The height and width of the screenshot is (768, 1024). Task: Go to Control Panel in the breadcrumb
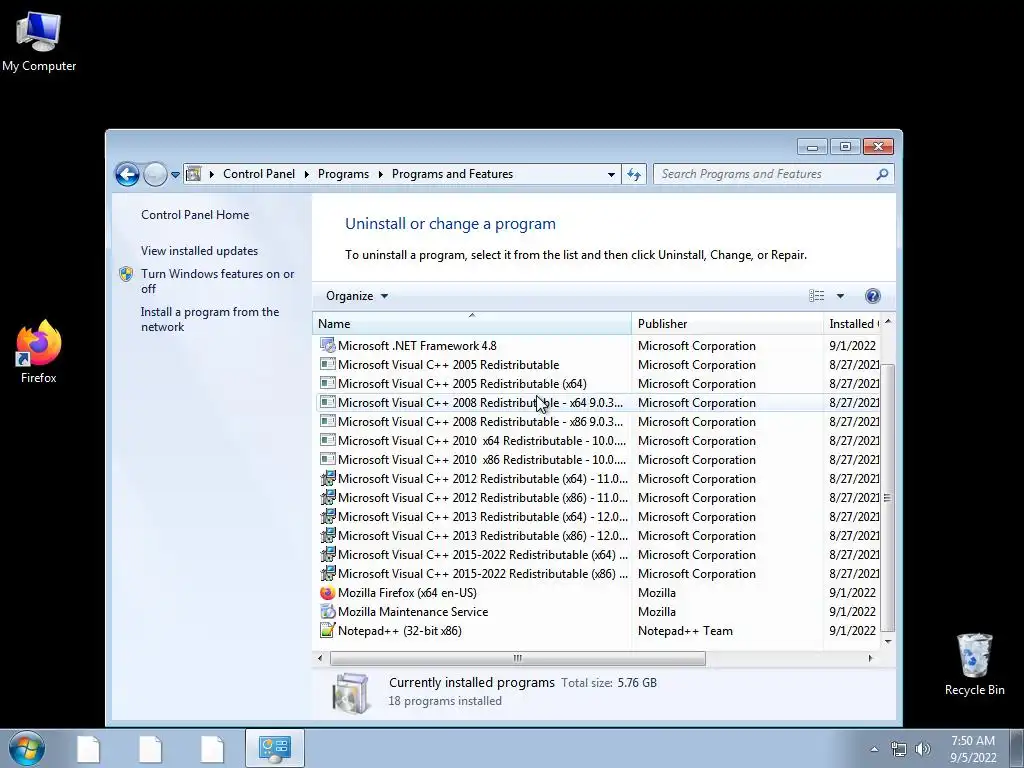[x=259, y=174]
